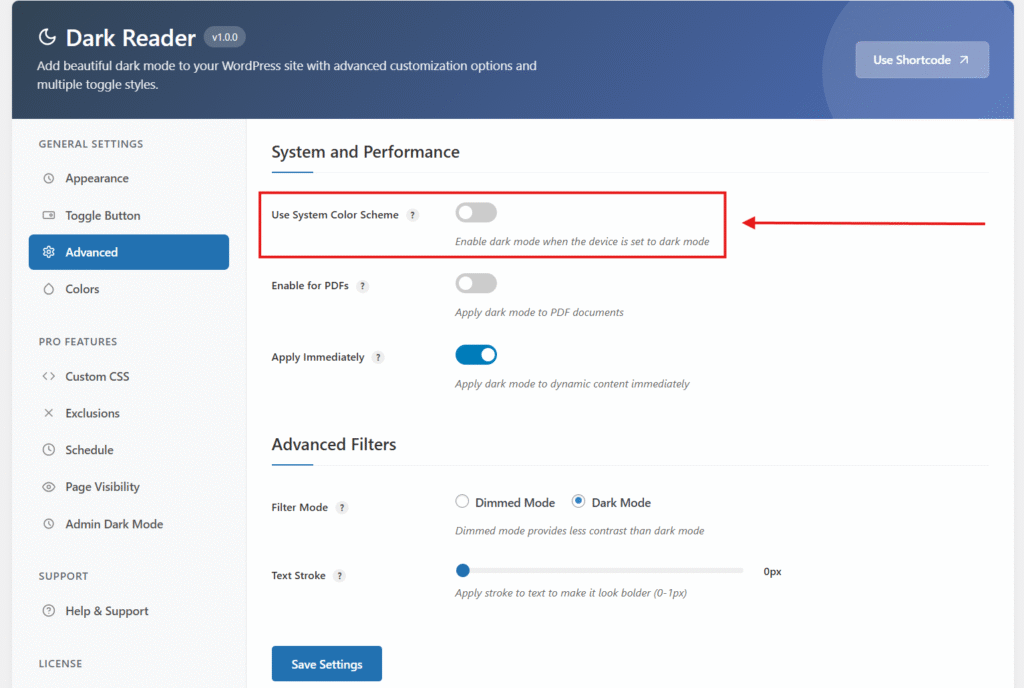Image resolution: width=1024 pixels, height=688 pixels.
Task: Disable the Apply Immediately toggle
Action: tap(476, 354)
